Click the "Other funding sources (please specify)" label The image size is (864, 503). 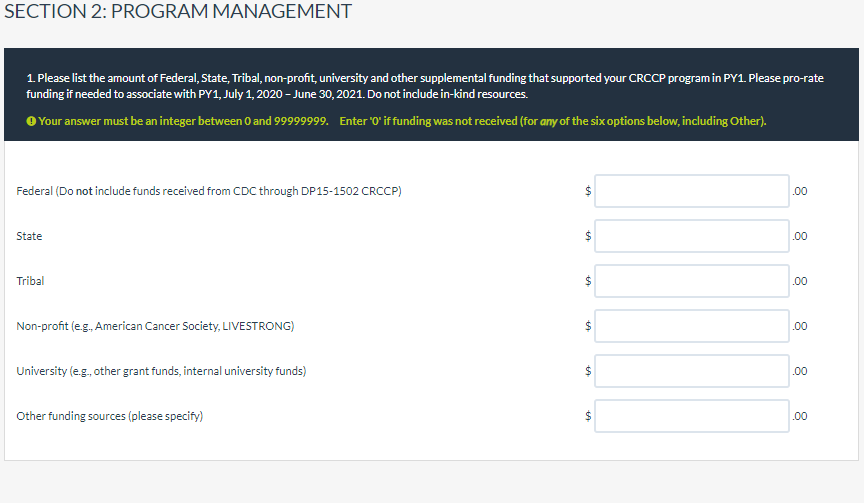(x=110, y=416)
